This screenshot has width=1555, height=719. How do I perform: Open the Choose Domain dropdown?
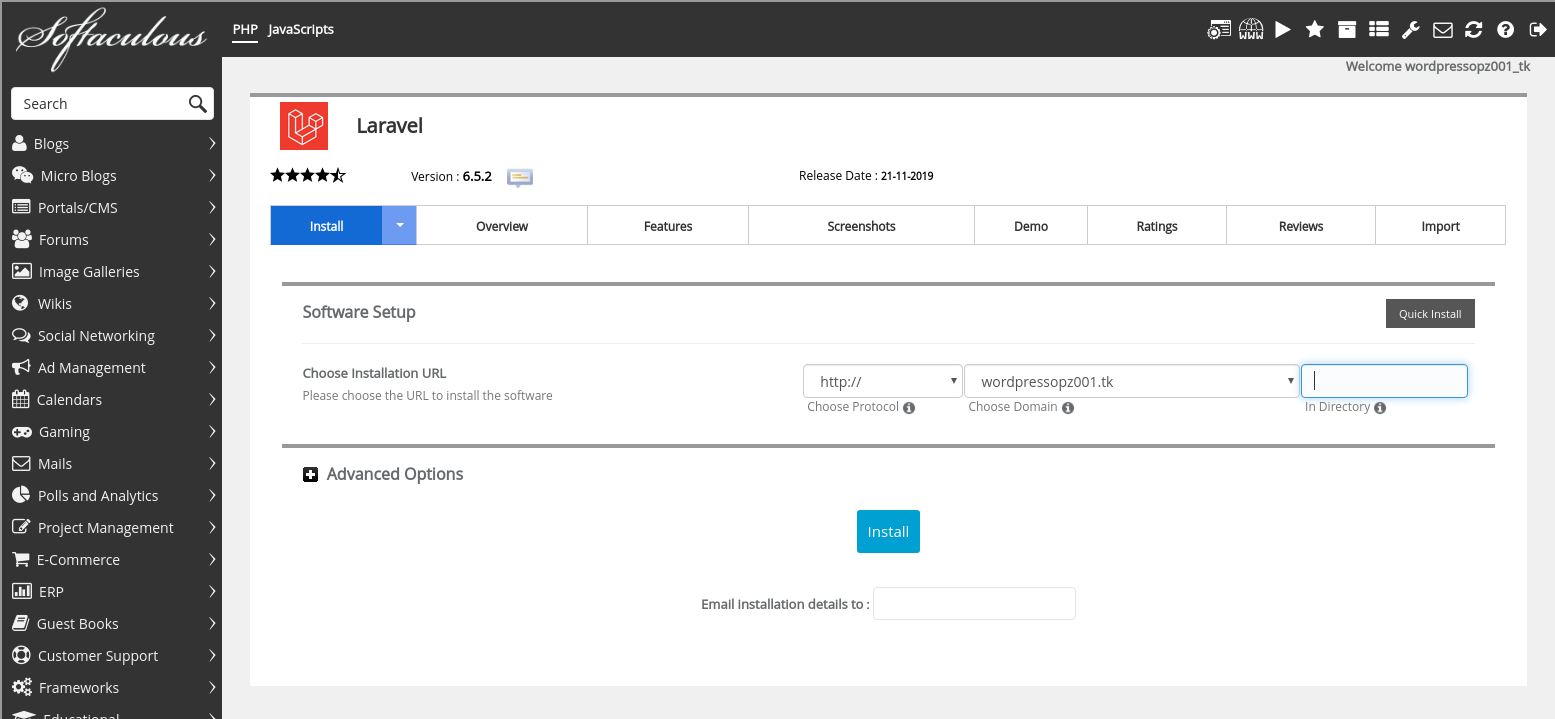[1130, 382]
